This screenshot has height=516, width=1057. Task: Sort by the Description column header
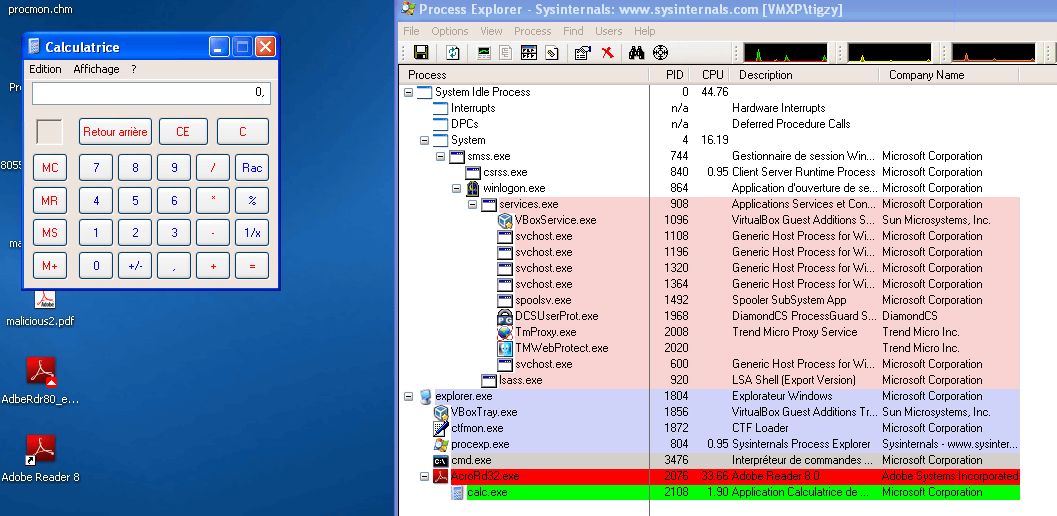[806, 75]
